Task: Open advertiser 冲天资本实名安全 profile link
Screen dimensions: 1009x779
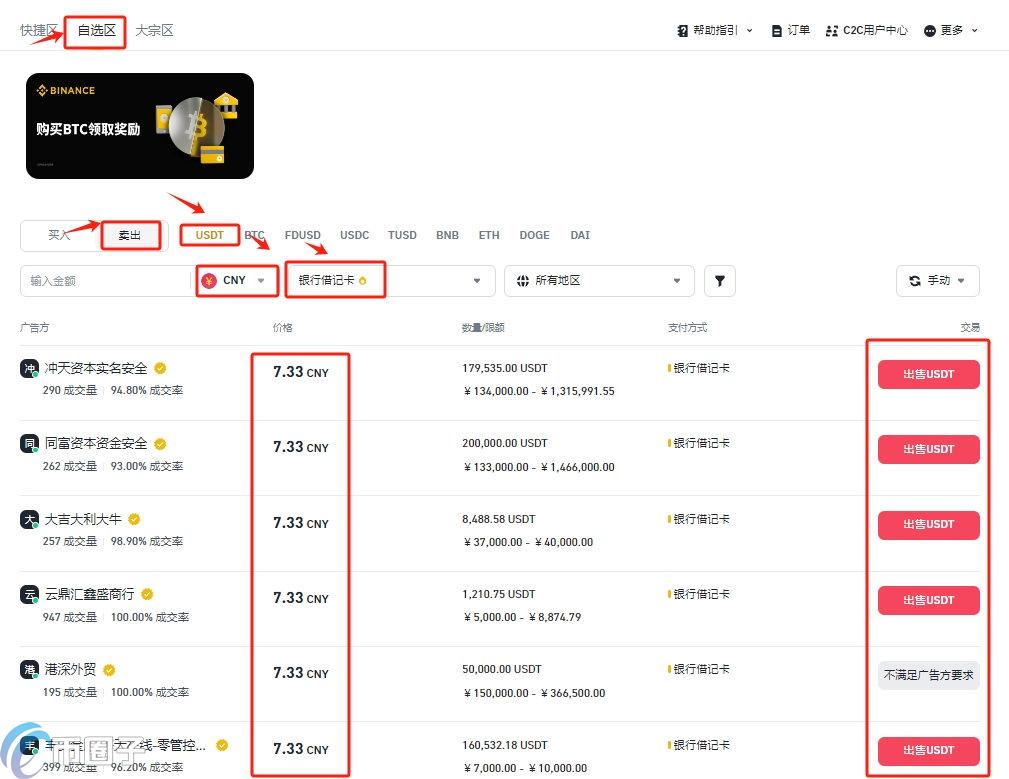Action: pyautogui.click(x=96, y=368)
